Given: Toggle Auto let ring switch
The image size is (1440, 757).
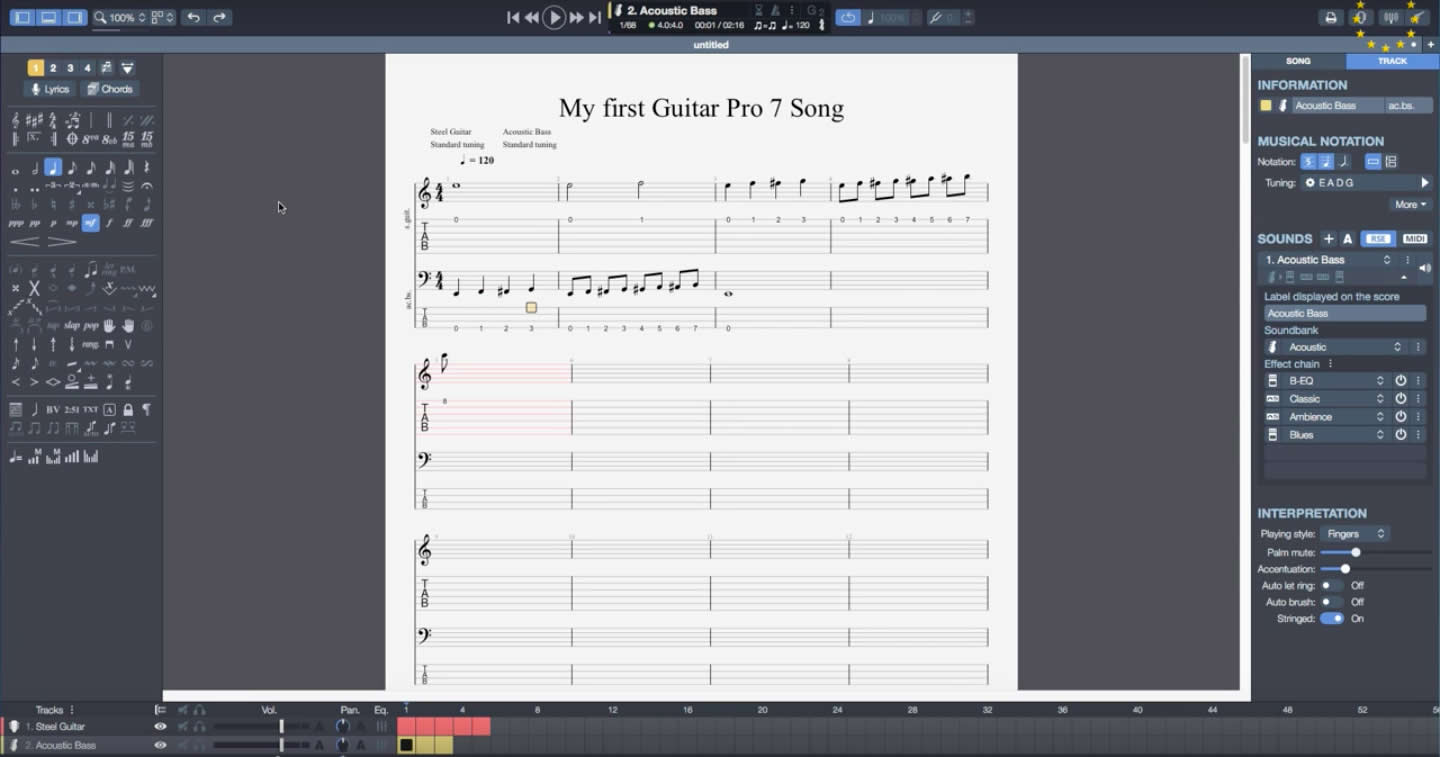Looking at the screenshot, I should (1331, 585).
